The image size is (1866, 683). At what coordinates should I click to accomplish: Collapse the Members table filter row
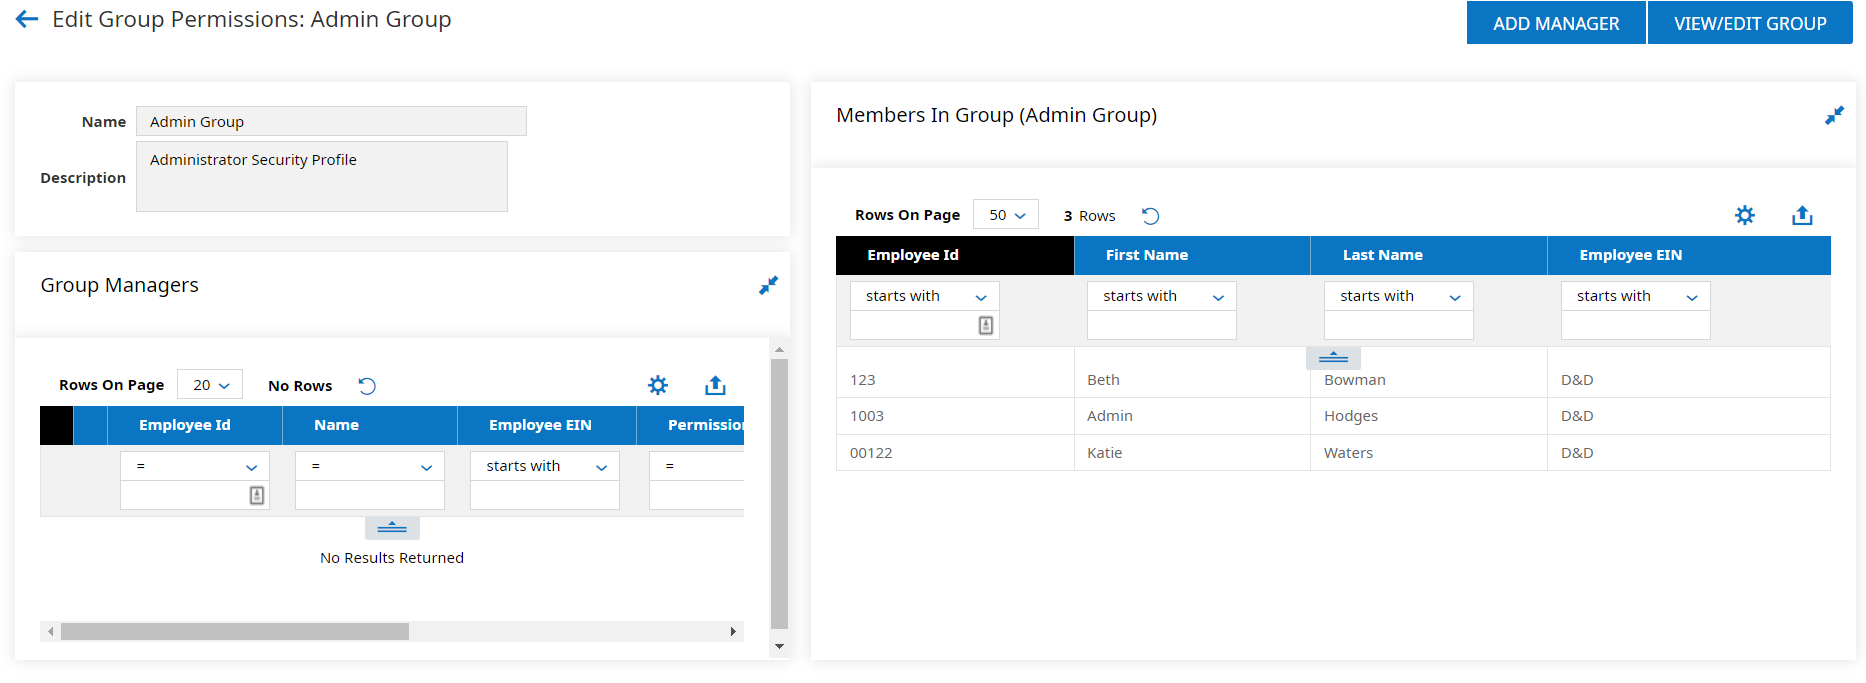click(1333, 358)
